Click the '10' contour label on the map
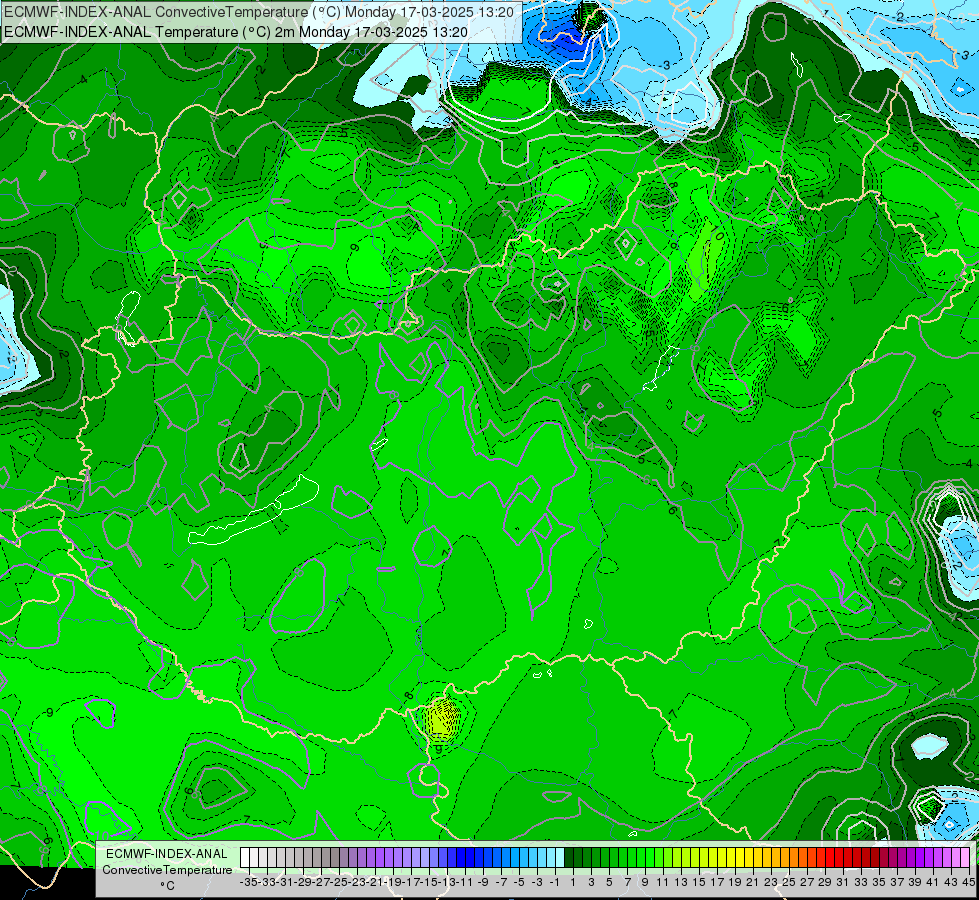 (718, 236)
